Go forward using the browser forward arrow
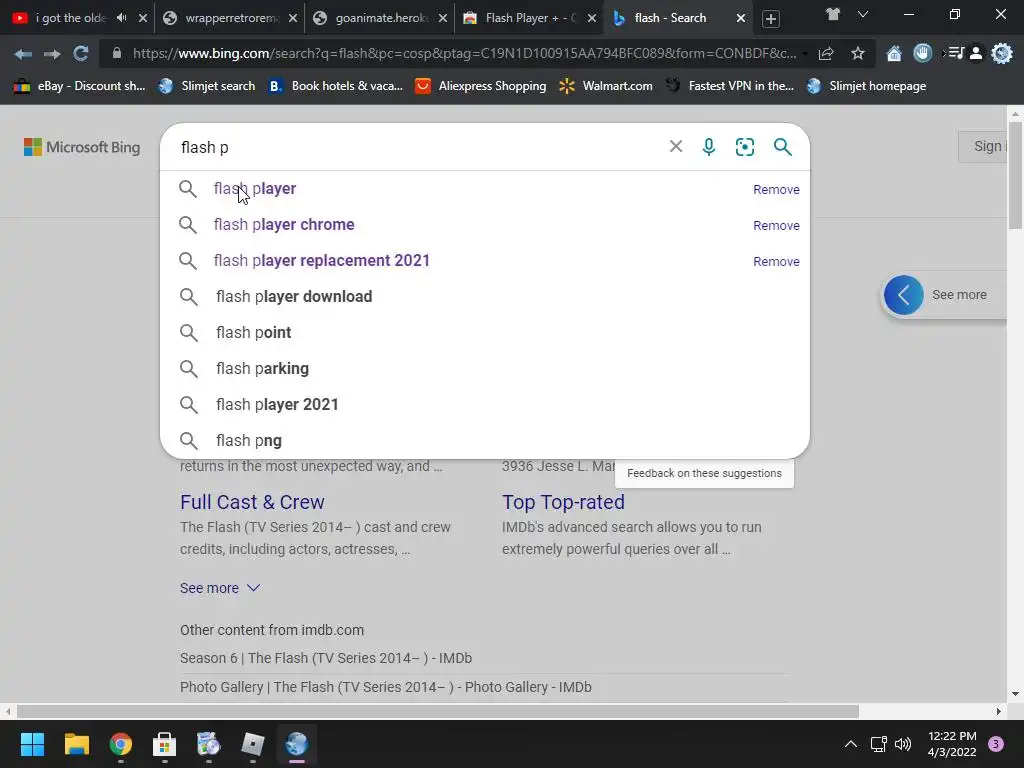This screenshot has height=768, width=1024. (52, 54)
